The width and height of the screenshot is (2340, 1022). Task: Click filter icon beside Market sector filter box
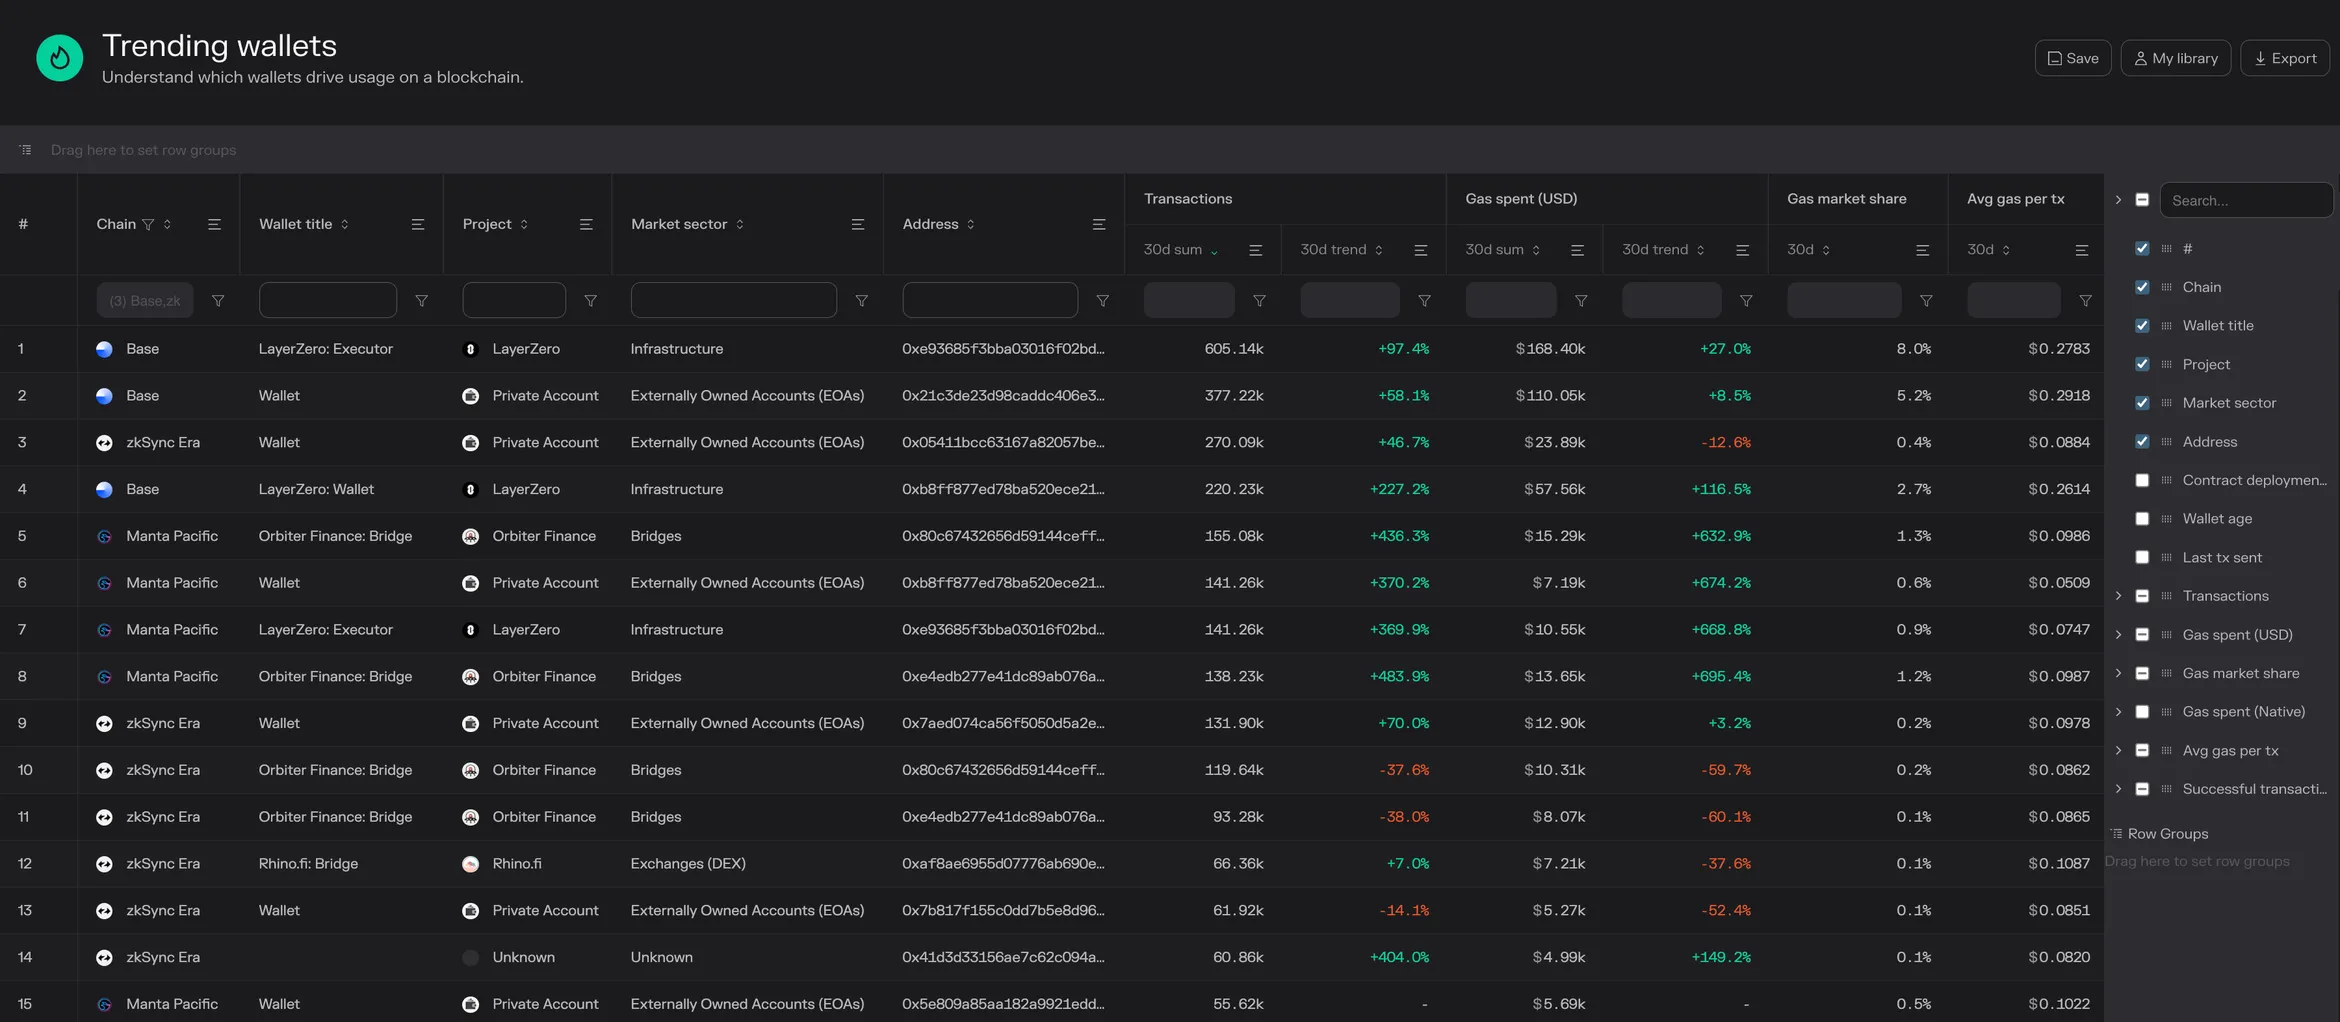coord(862,301)
